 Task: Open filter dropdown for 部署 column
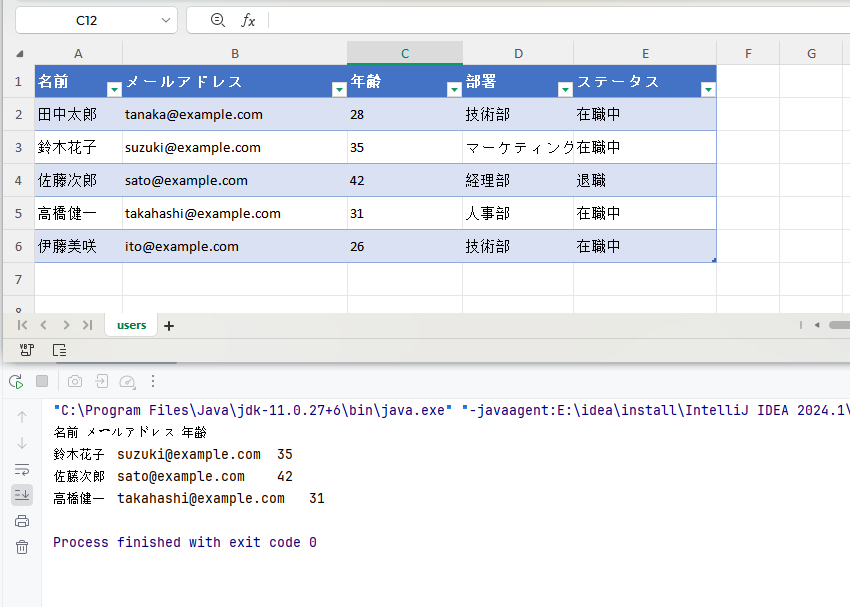point(565,89)
